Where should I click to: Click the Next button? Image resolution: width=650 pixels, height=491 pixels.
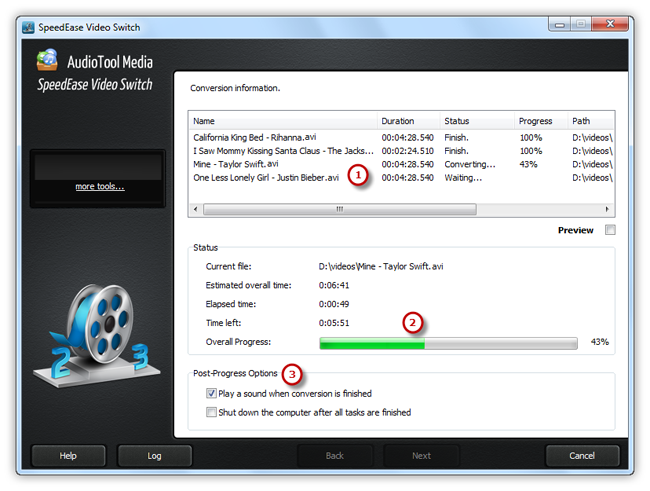[x=421, y=456]
